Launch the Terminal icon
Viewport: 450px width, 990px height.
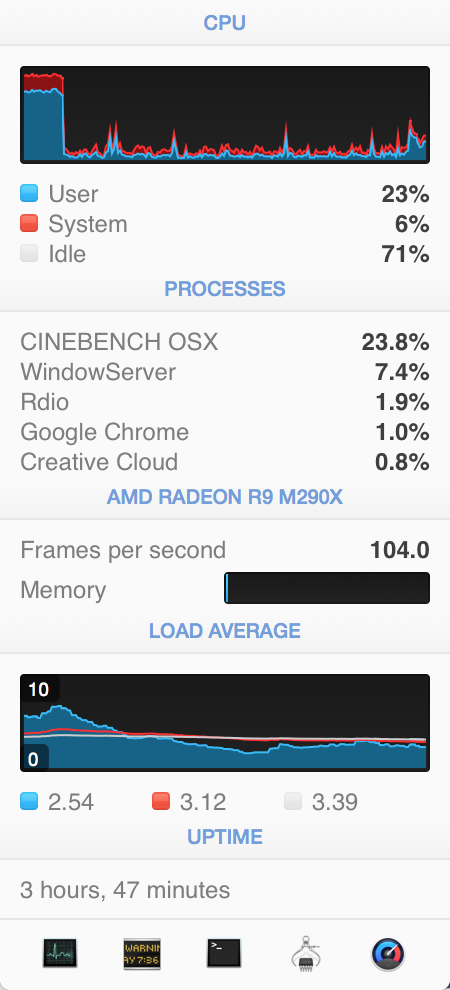224,953
